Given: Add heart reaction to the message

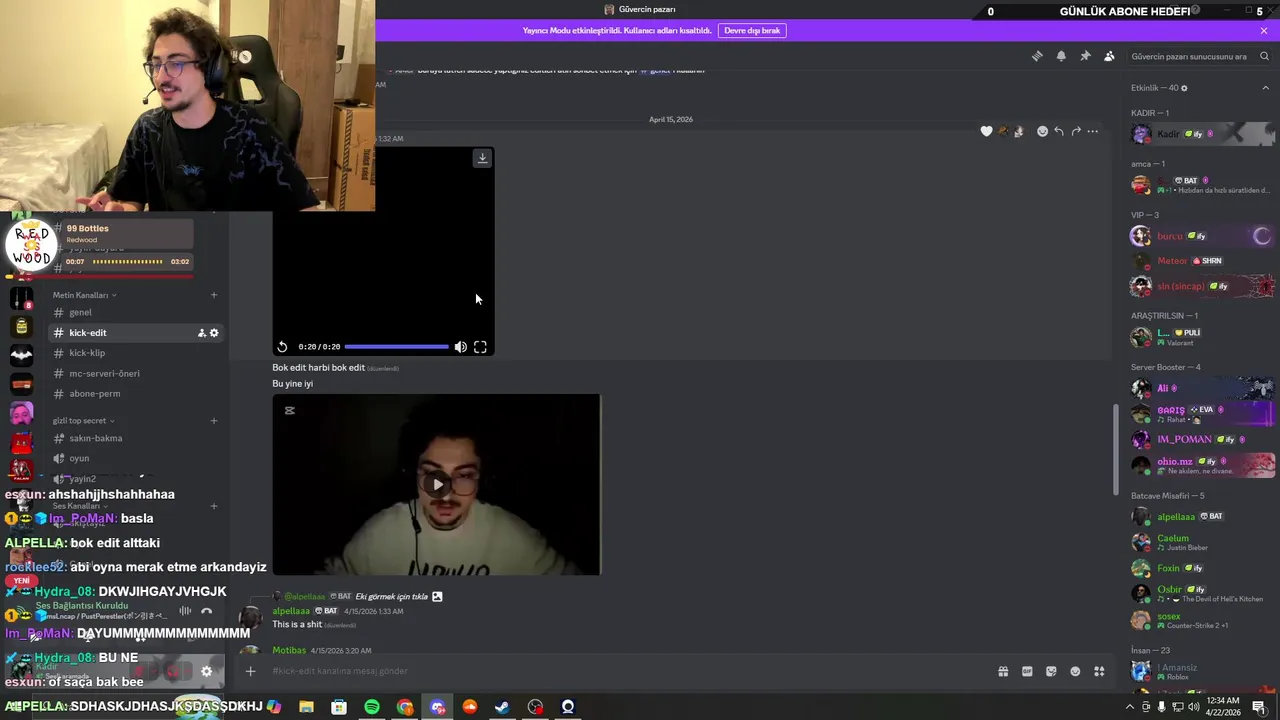Looking at the screenshot, I should (986, 131).
